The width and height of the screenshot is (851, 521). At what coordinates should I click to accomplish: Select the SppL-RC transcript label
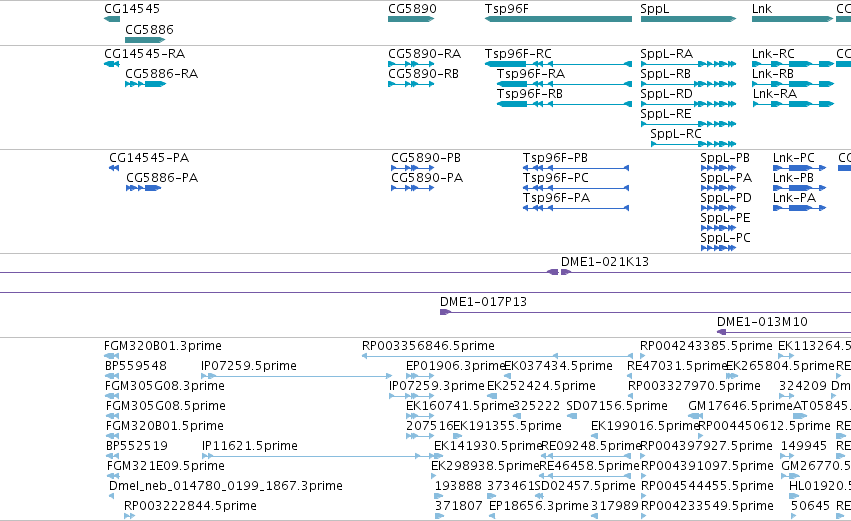click(676, 134)
